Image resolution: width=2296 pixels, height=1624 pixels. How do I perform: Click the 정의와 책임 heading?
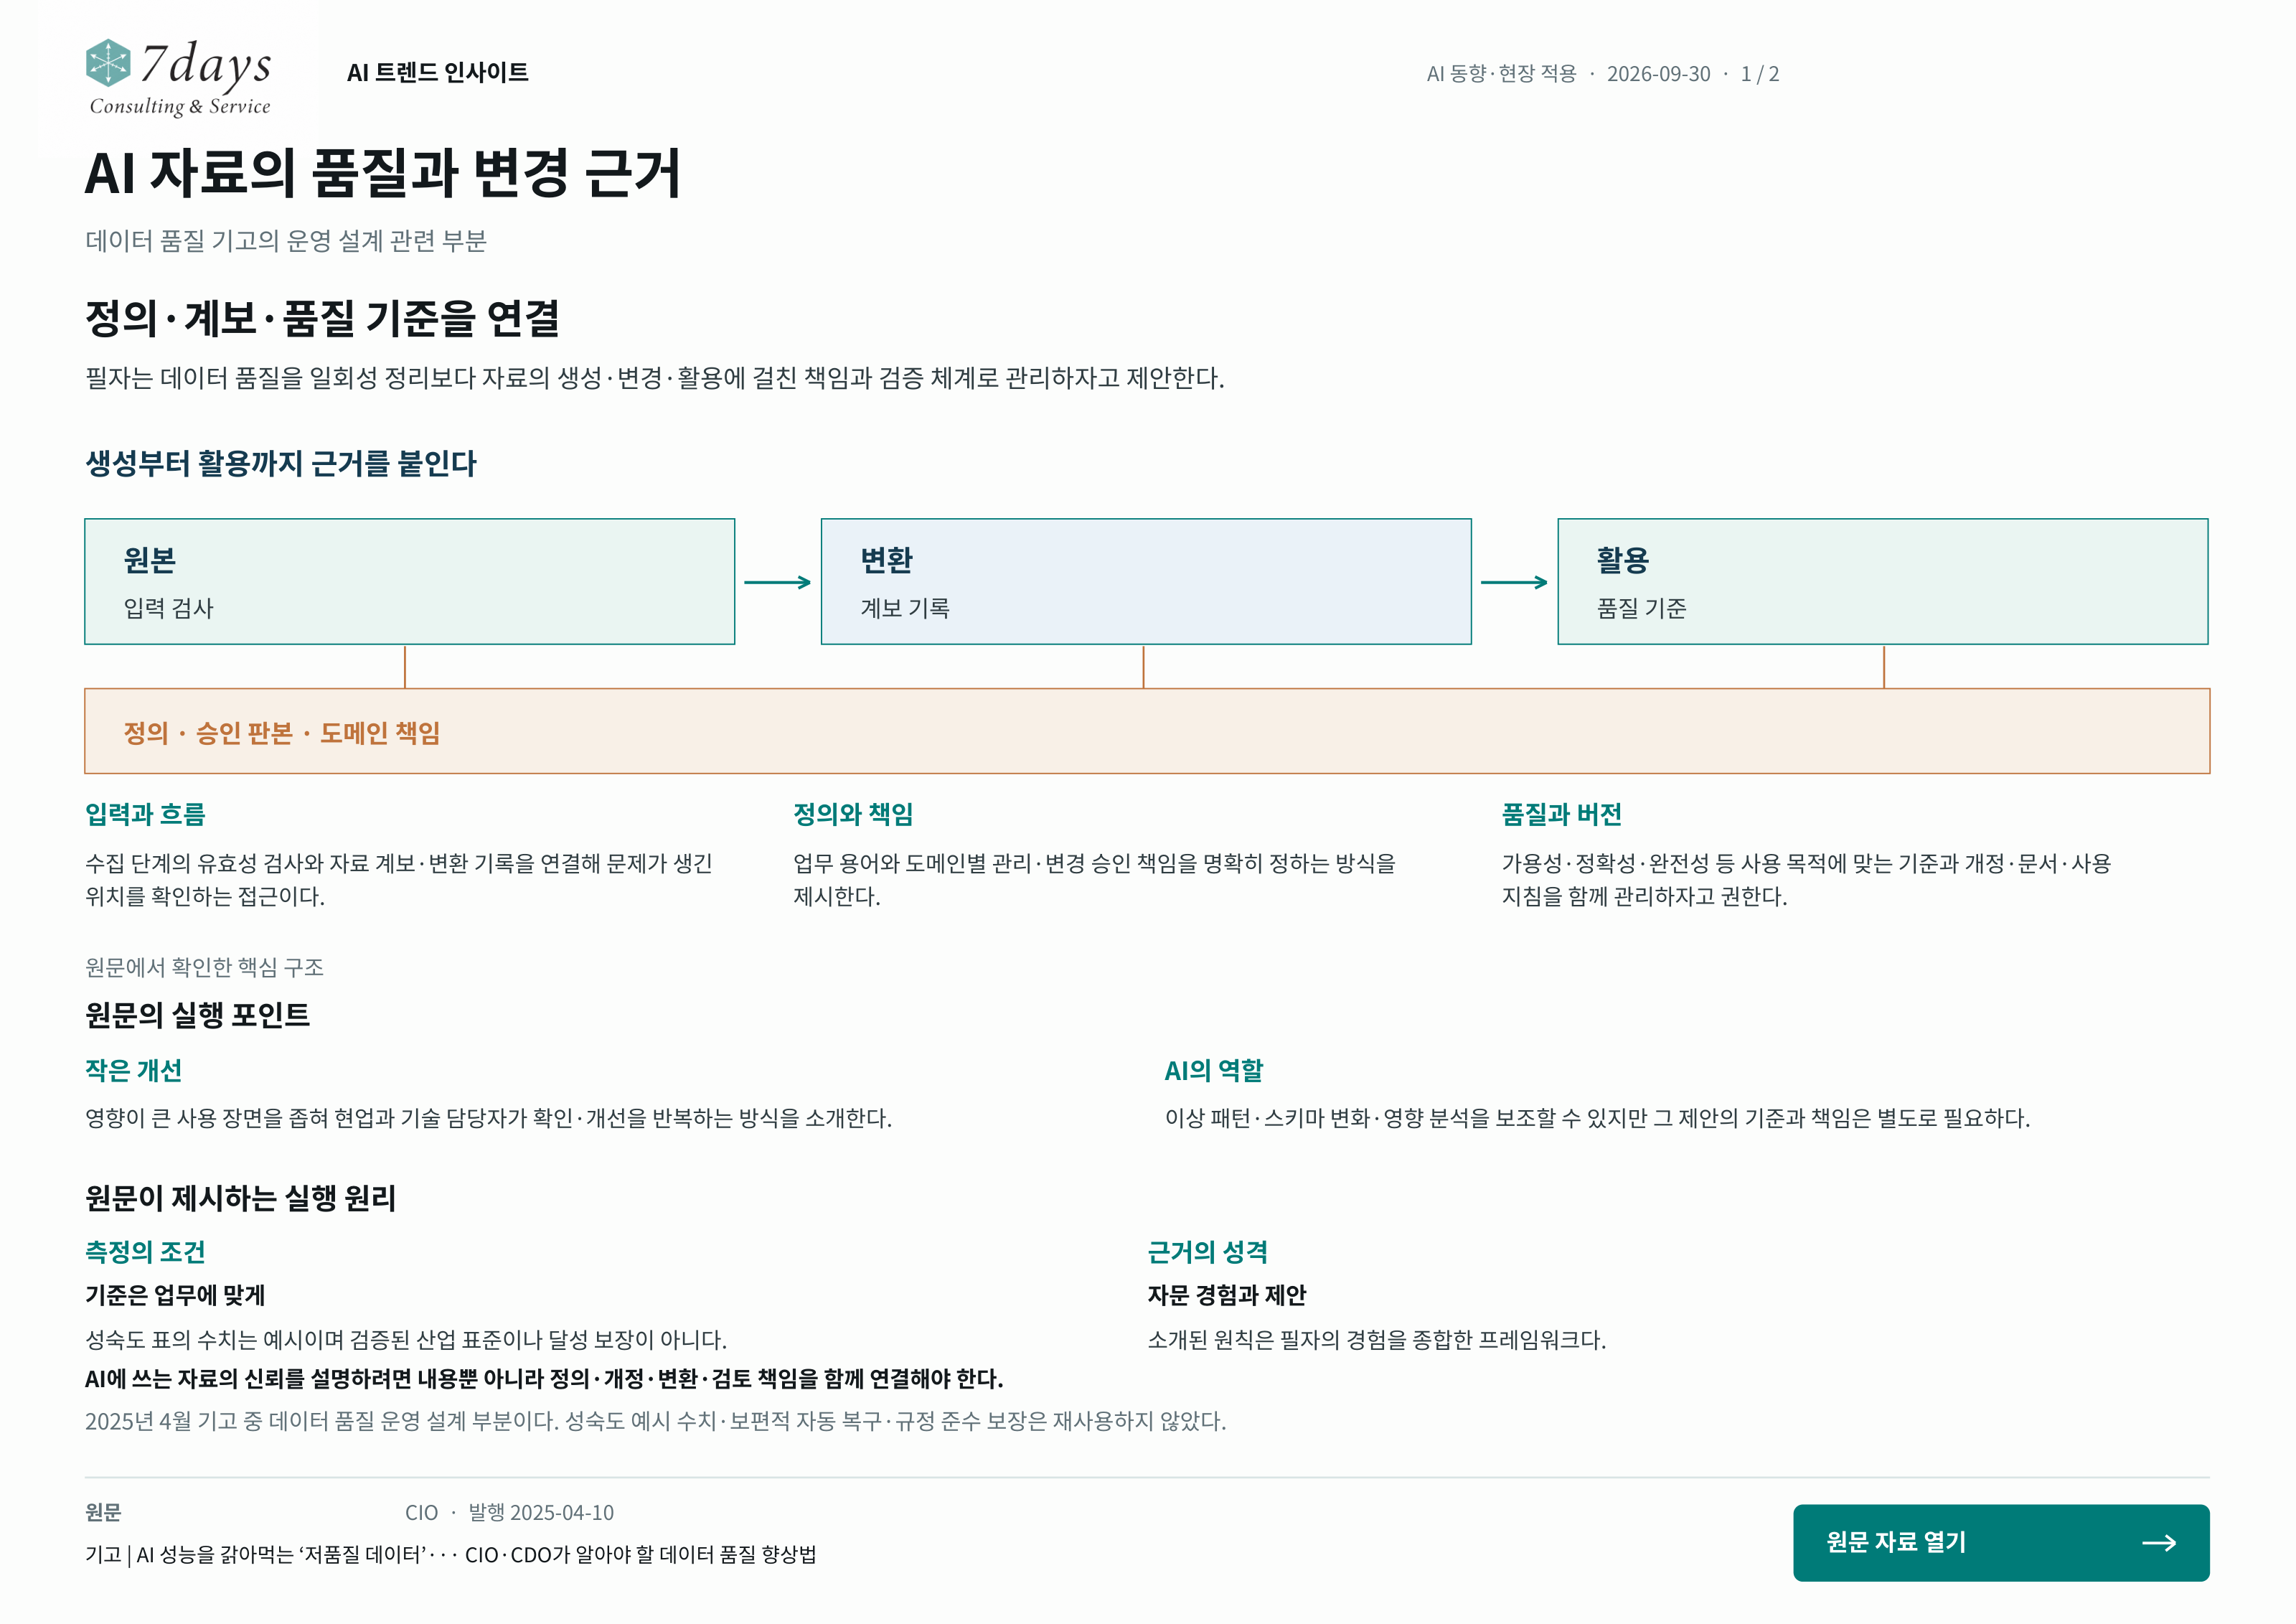853,814
